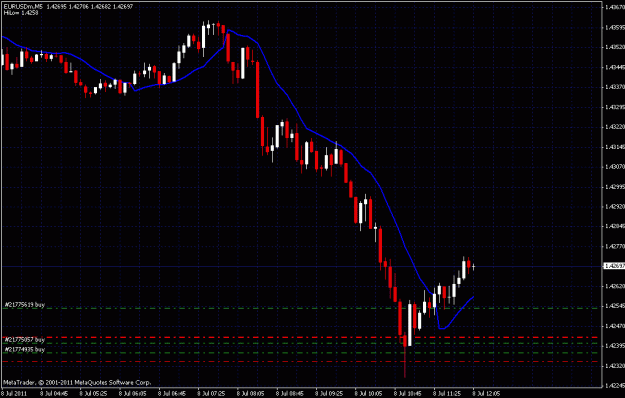Click the 1.43370 price scale label
625x398 pixels.
615,87
